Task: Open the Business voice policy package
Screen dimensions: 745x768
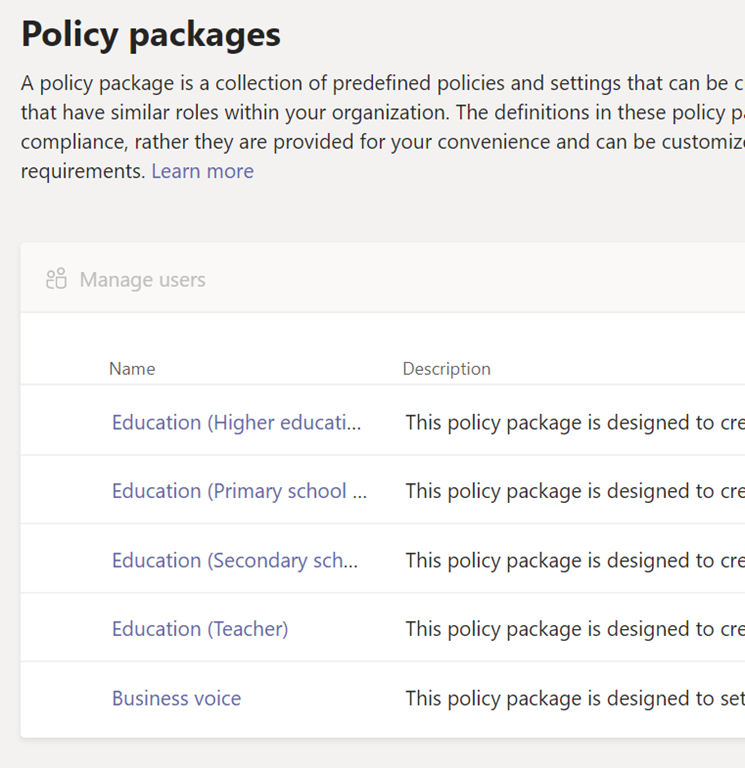Action: pyautogui.click(x=176, y=698)
